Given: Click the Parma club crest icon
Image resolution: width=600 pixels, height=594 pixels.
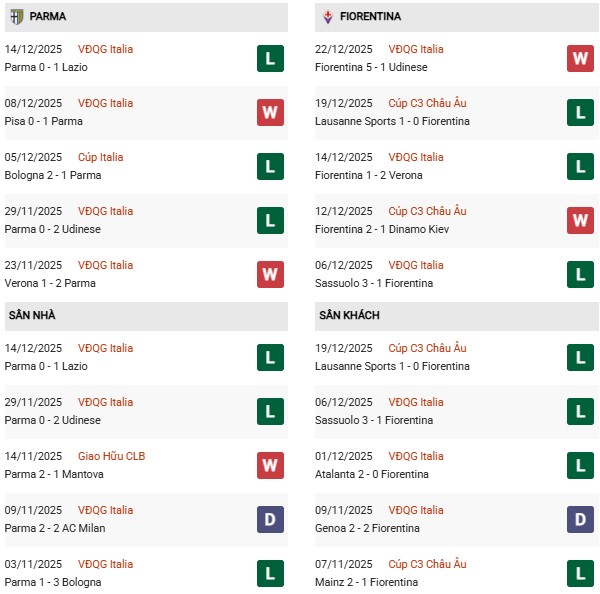Looking at the screenshot, I should pos(16,17).
